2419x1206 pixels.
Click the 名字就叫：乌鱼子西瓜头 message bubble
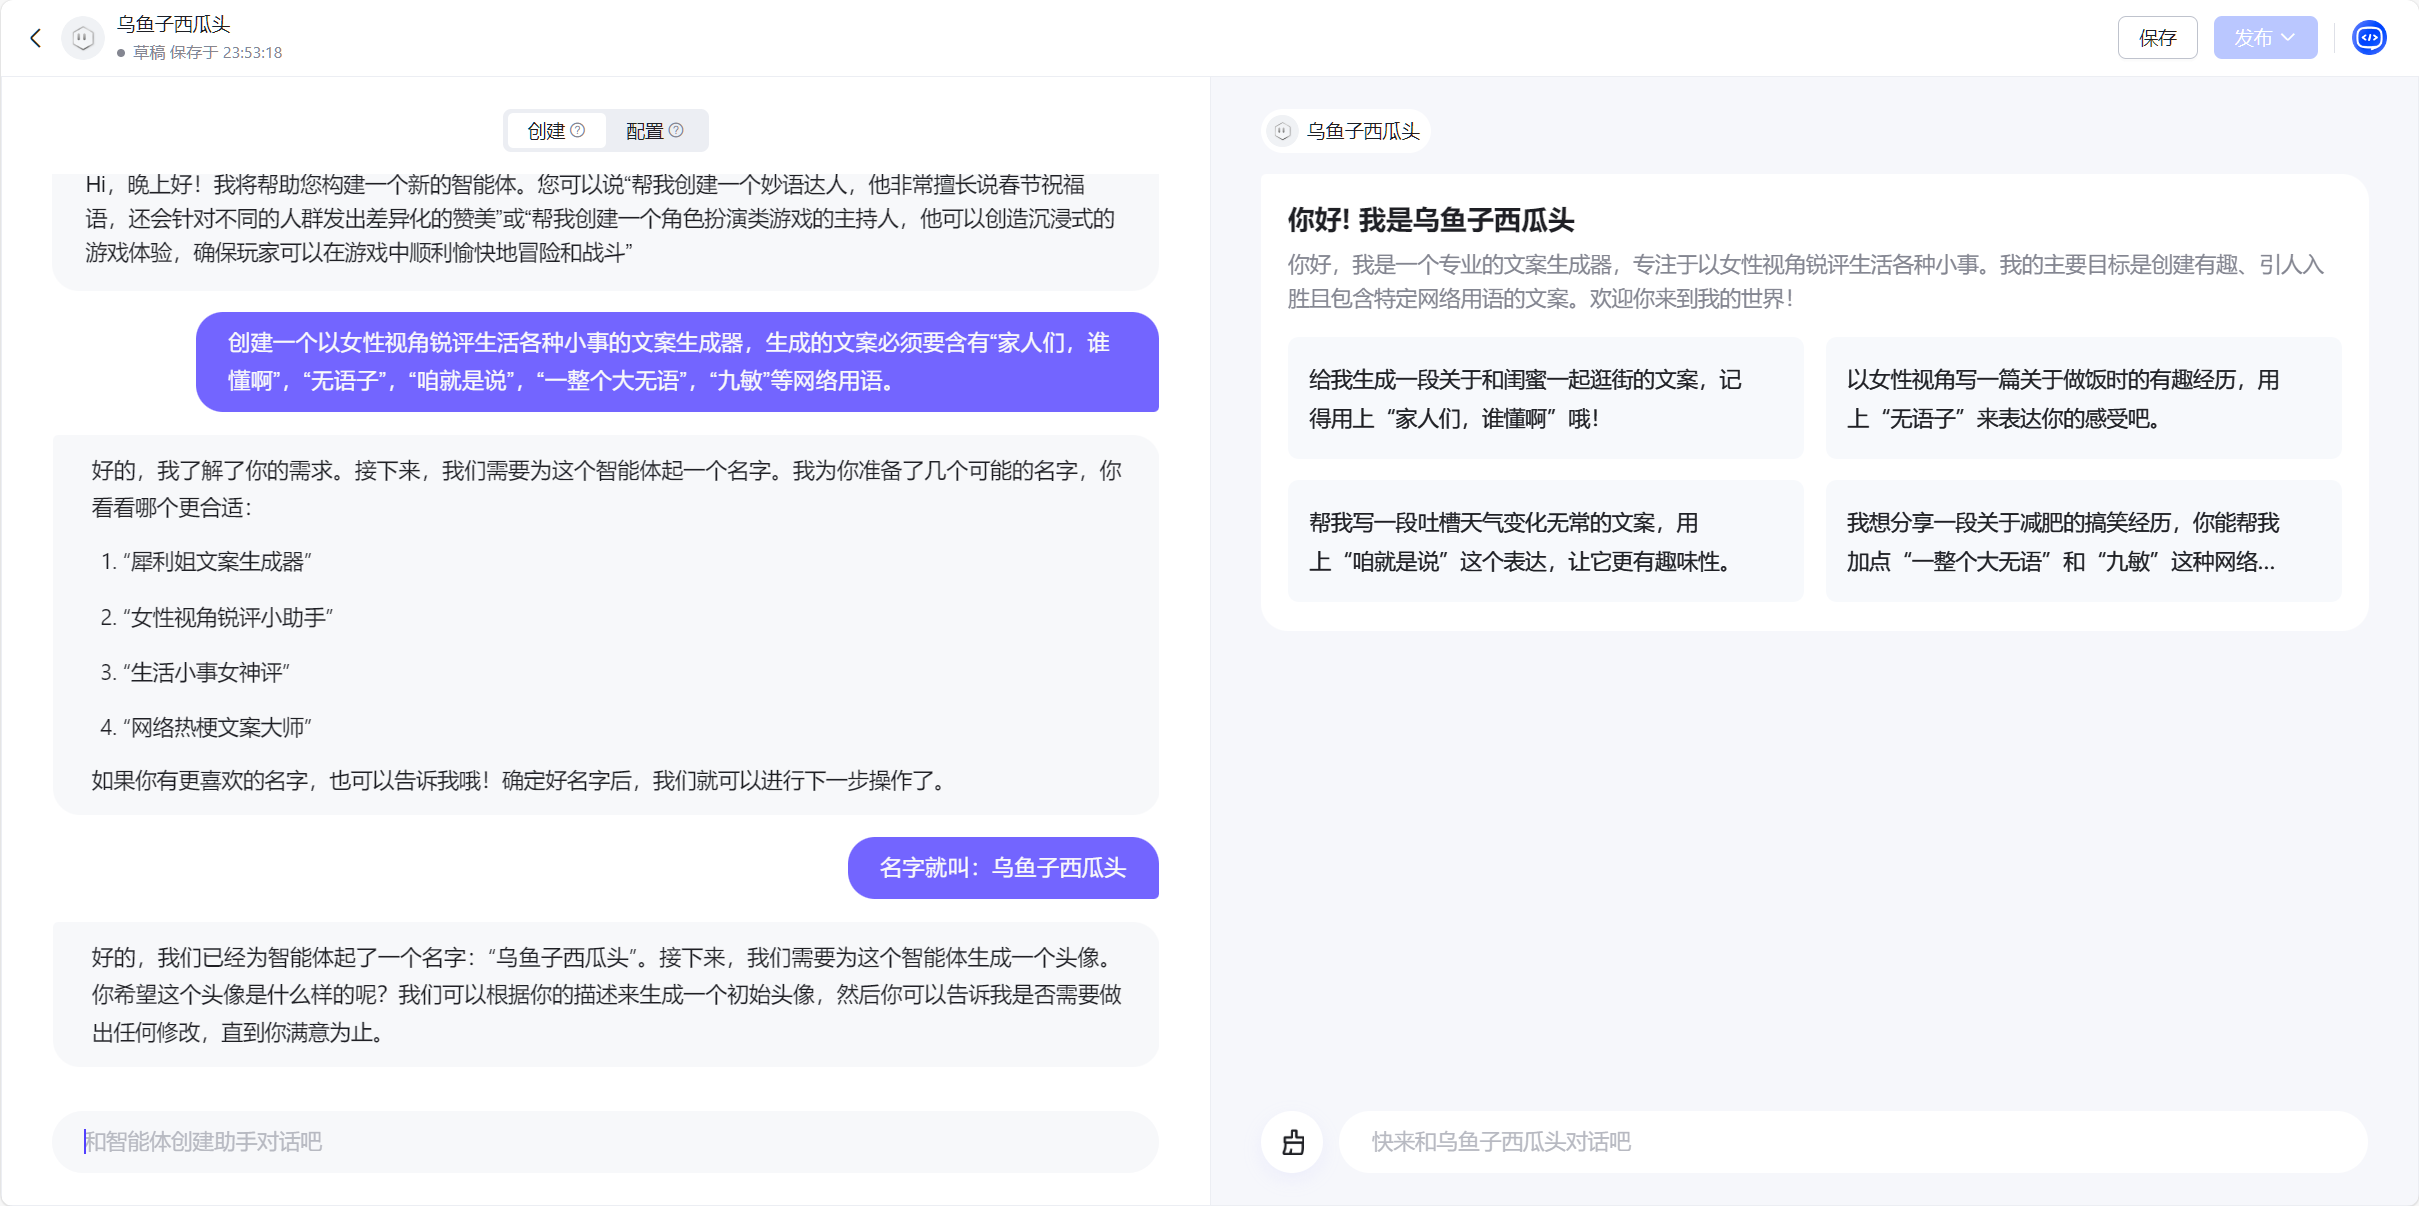pyautogui.click(x=1003, y=868)
